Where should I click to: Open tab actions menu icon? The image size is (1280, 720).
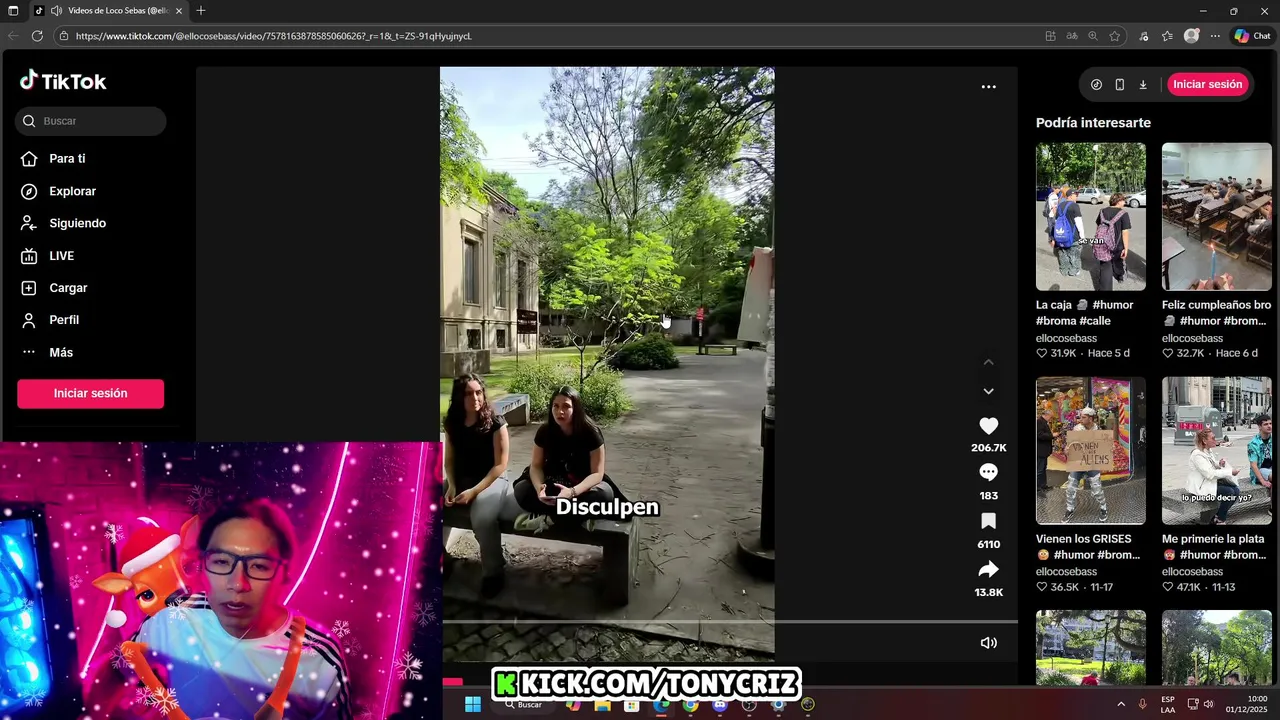(13, 10)
